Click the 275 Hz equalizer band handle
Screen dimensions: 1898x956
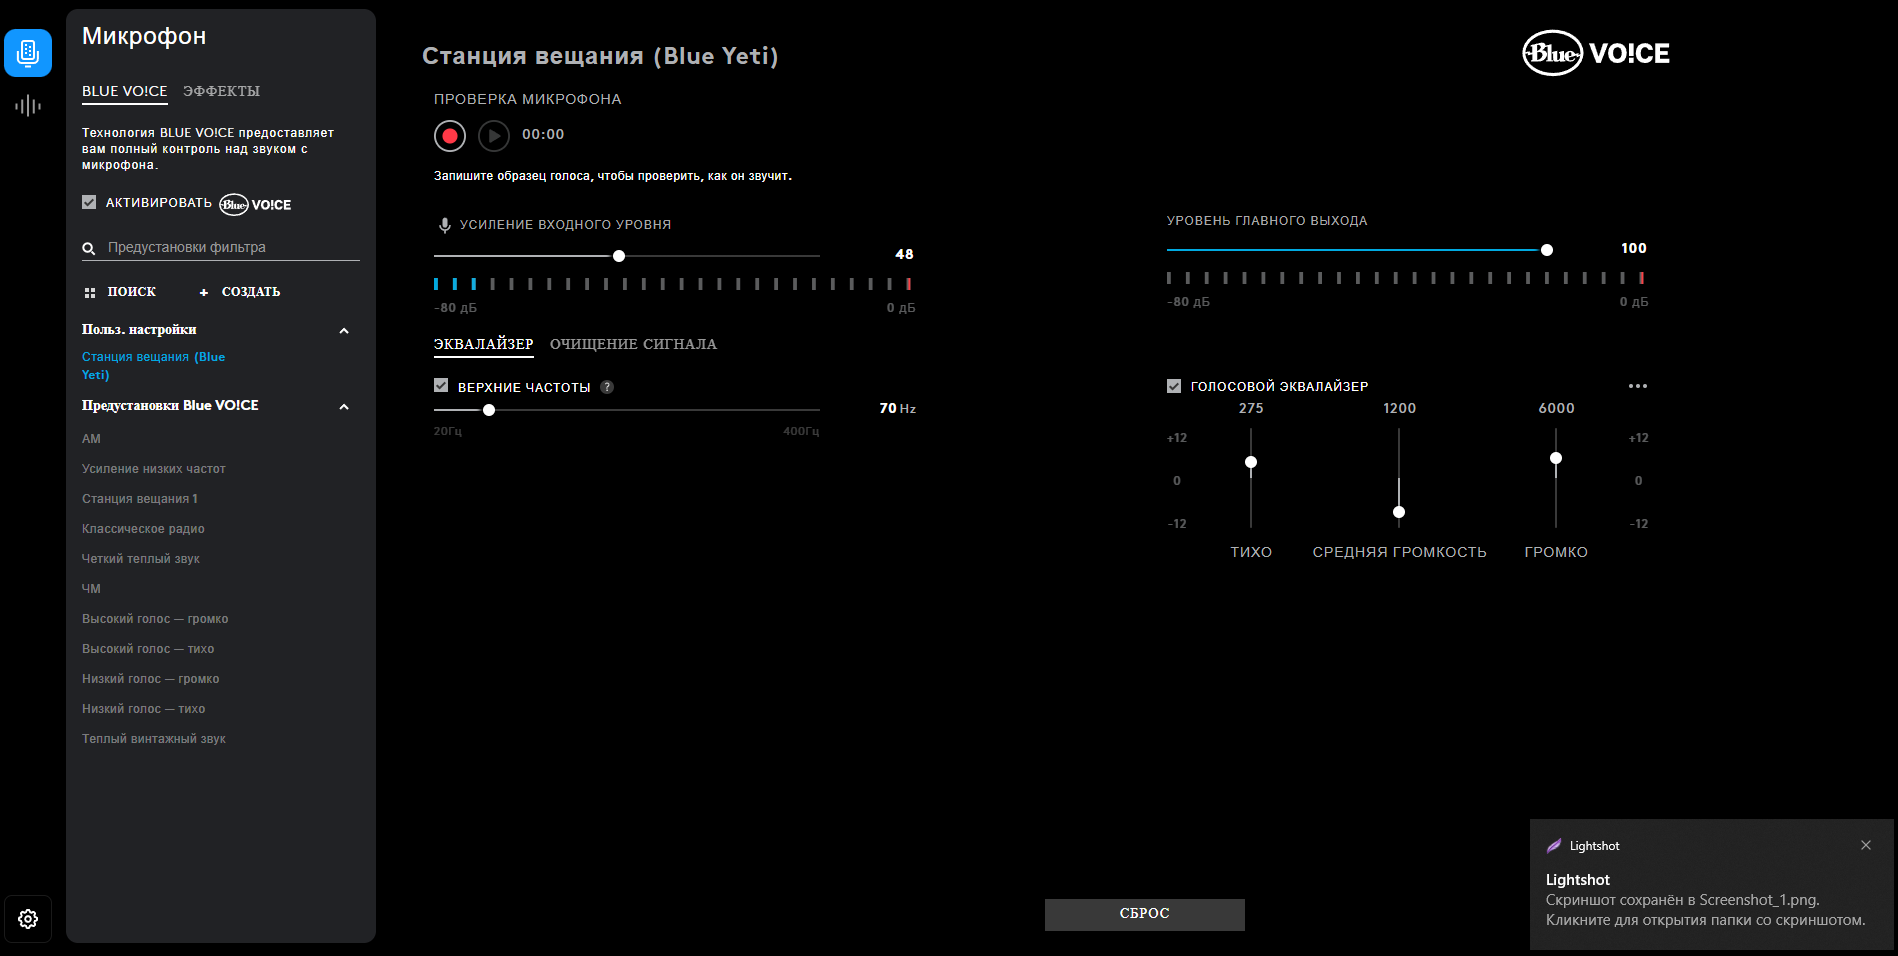(1251, 462)
